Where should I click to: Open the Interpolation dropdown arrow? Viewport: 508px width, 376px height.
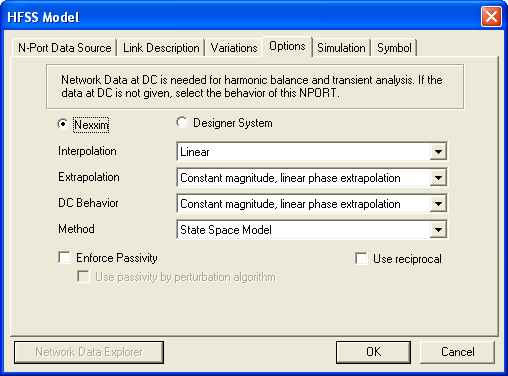tap(438, 152)
